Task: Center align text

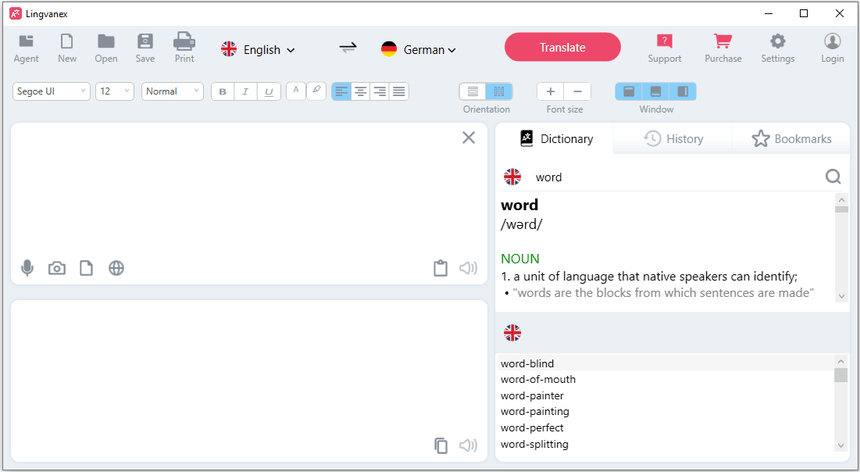Action: (360, 92)
